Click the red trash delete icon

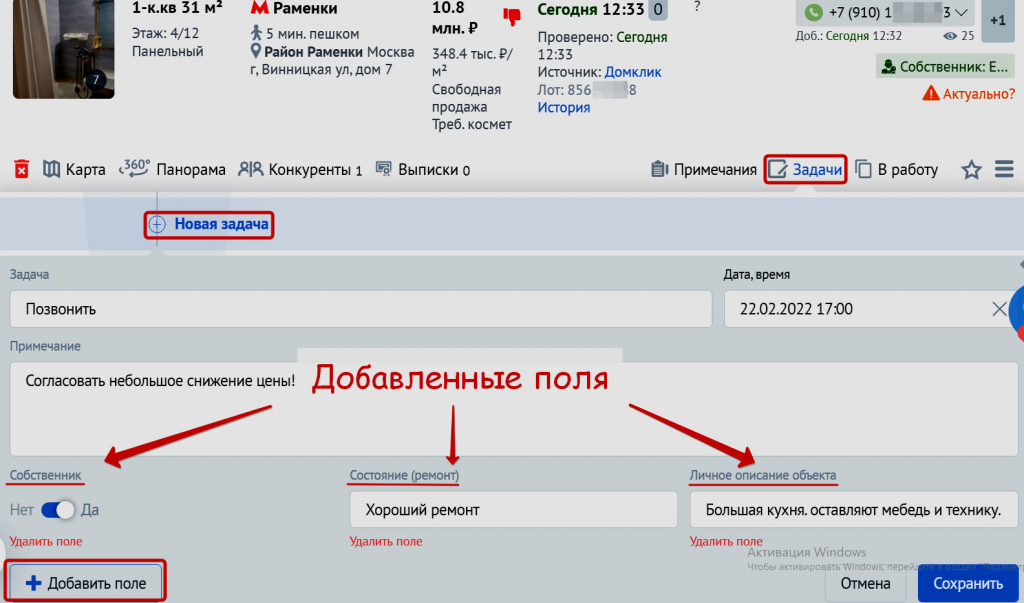(x=22, y=169)
